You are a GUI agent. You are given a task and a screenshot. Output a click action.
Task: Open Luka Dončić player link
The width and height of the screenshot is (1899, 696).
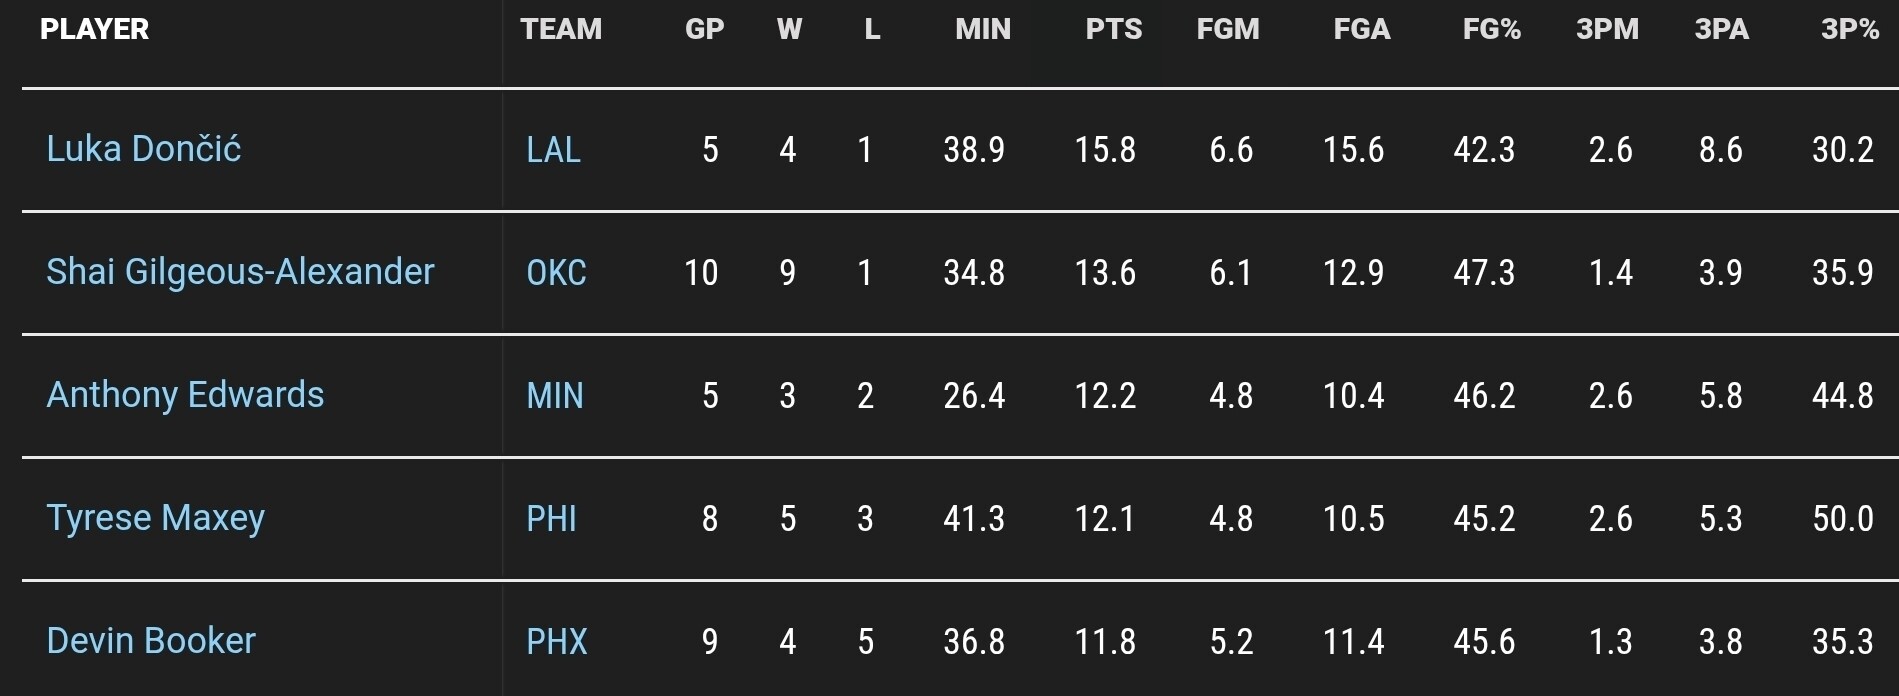click(144, 149)
